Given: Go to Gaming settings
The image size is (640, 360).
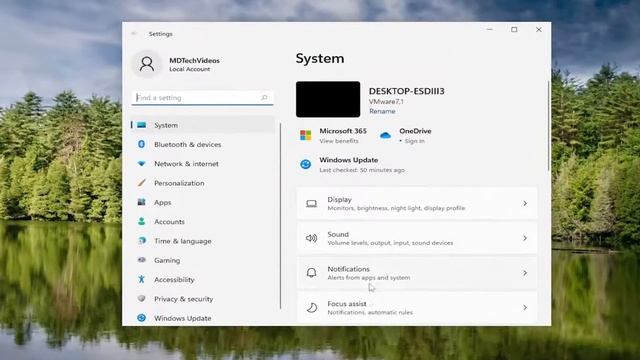Looking at the screenshot, I should click(x=203, y=260).
